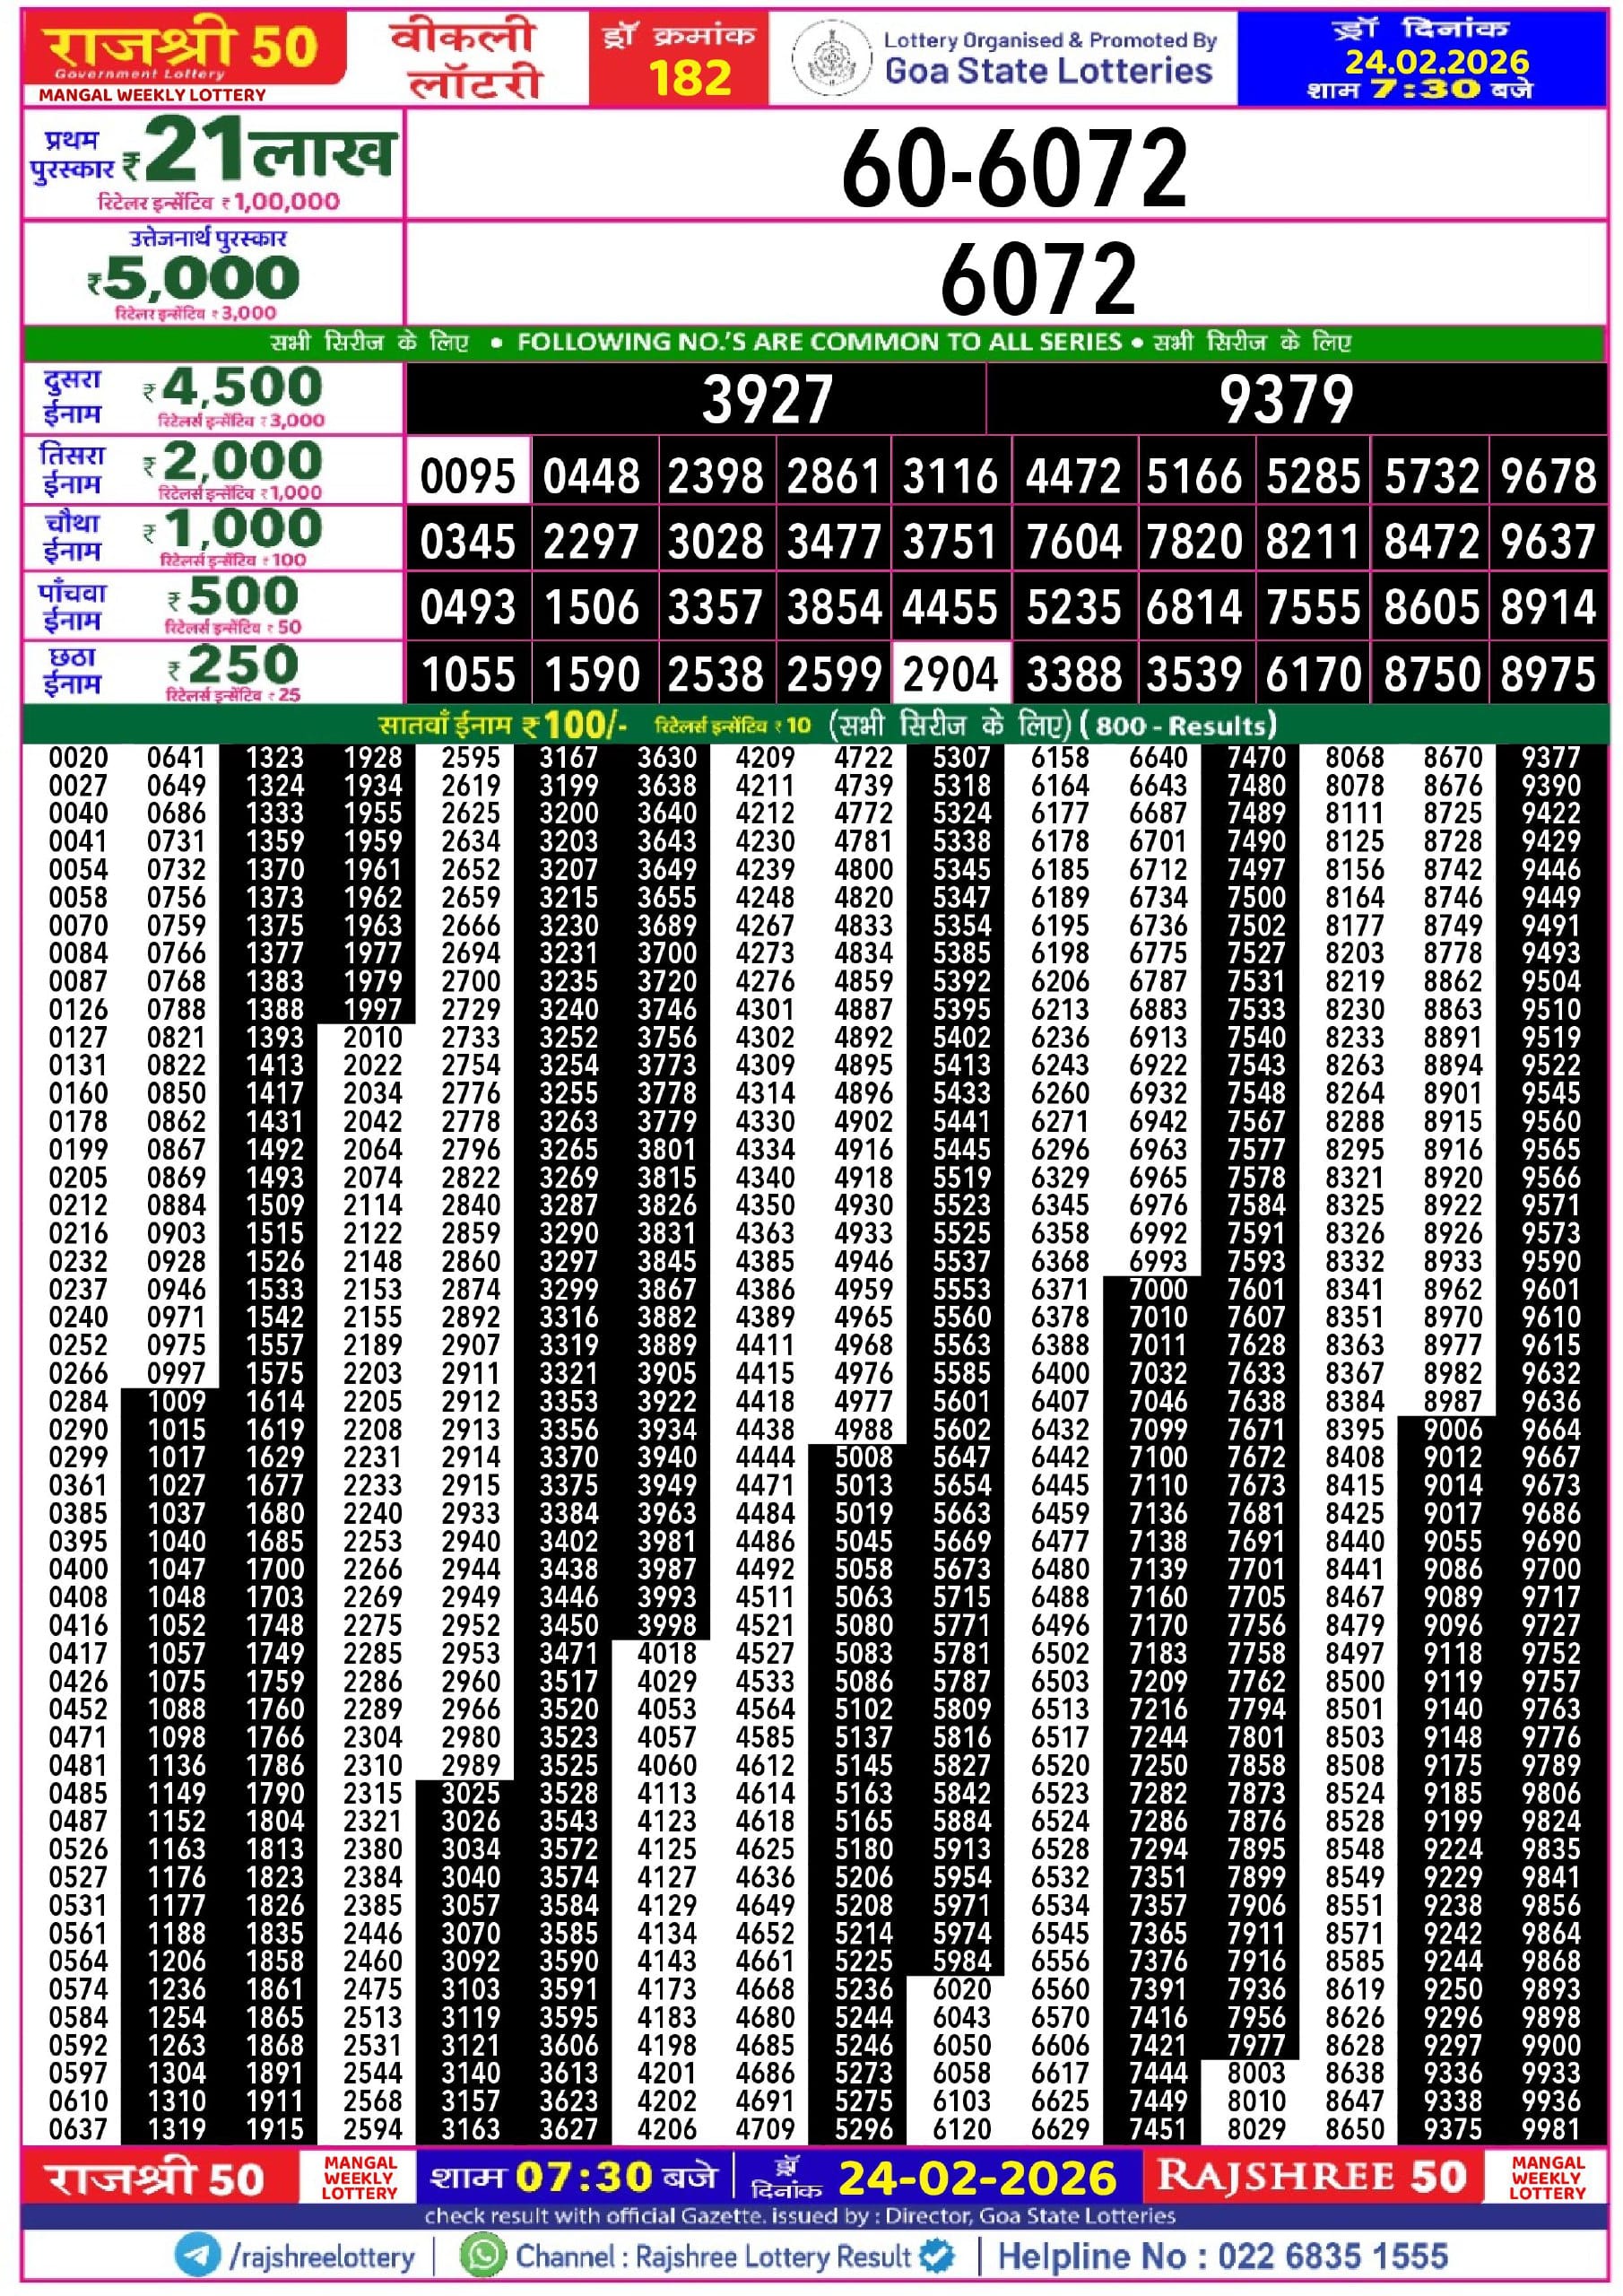Viewport: 1623px width, 2296px height.
Task: Click the draw date 24.02.2026 in header
Action: point(1436,62)
